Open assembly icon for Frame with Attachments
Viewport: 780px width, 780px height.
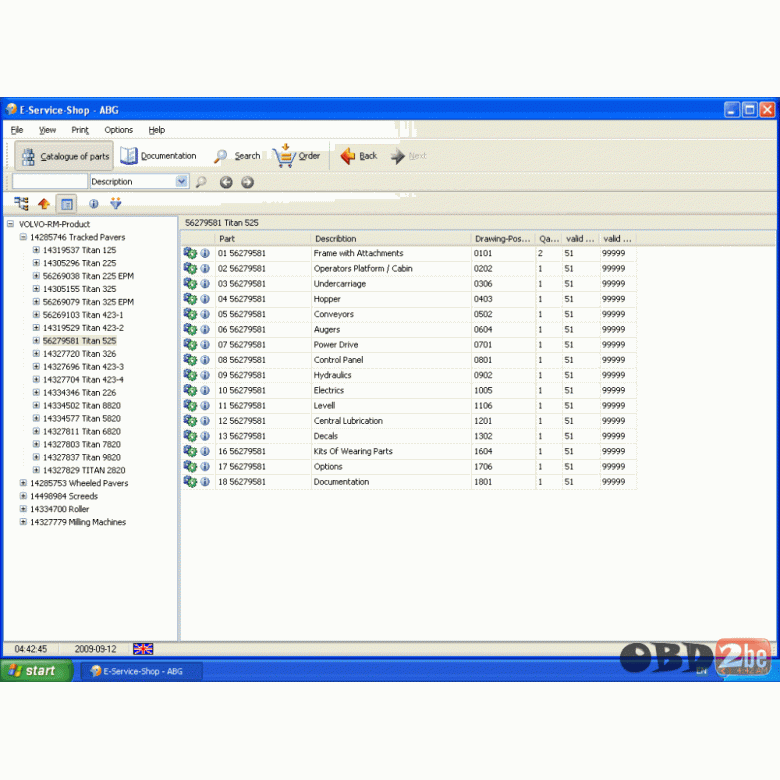coord(190,253)
